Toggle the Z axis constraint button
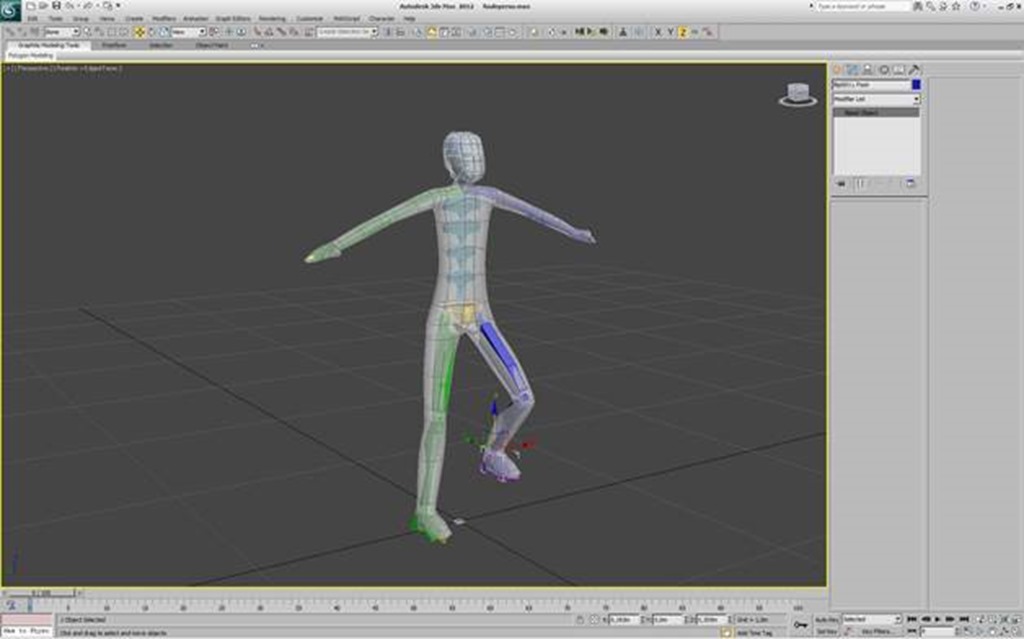1024x639 pixels. (683, 32)
